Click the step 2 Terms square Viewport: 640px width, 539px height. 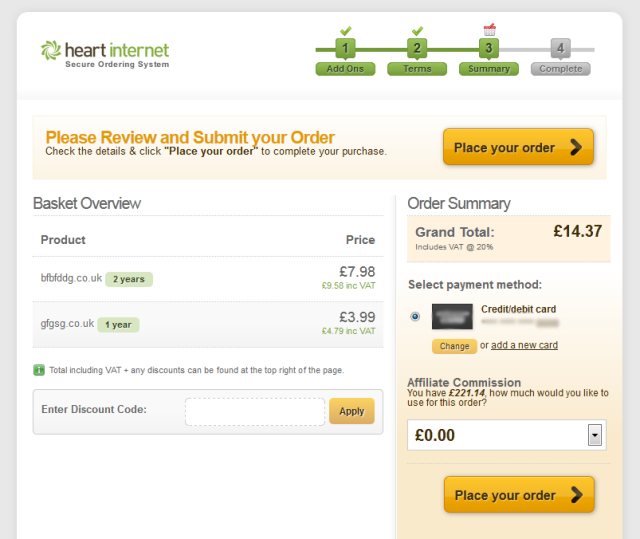[x=417, y=48]
